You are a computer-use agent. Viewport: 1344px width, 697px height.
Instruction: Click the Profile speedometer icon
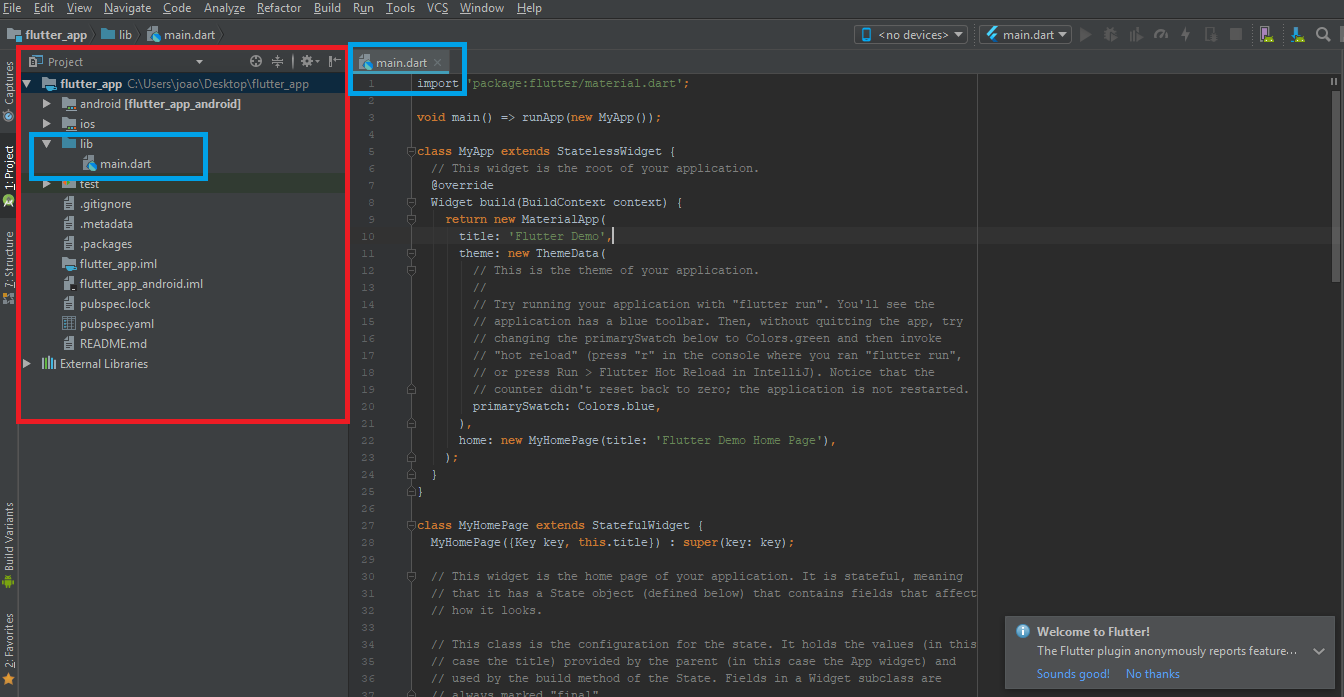(1161, 34)
